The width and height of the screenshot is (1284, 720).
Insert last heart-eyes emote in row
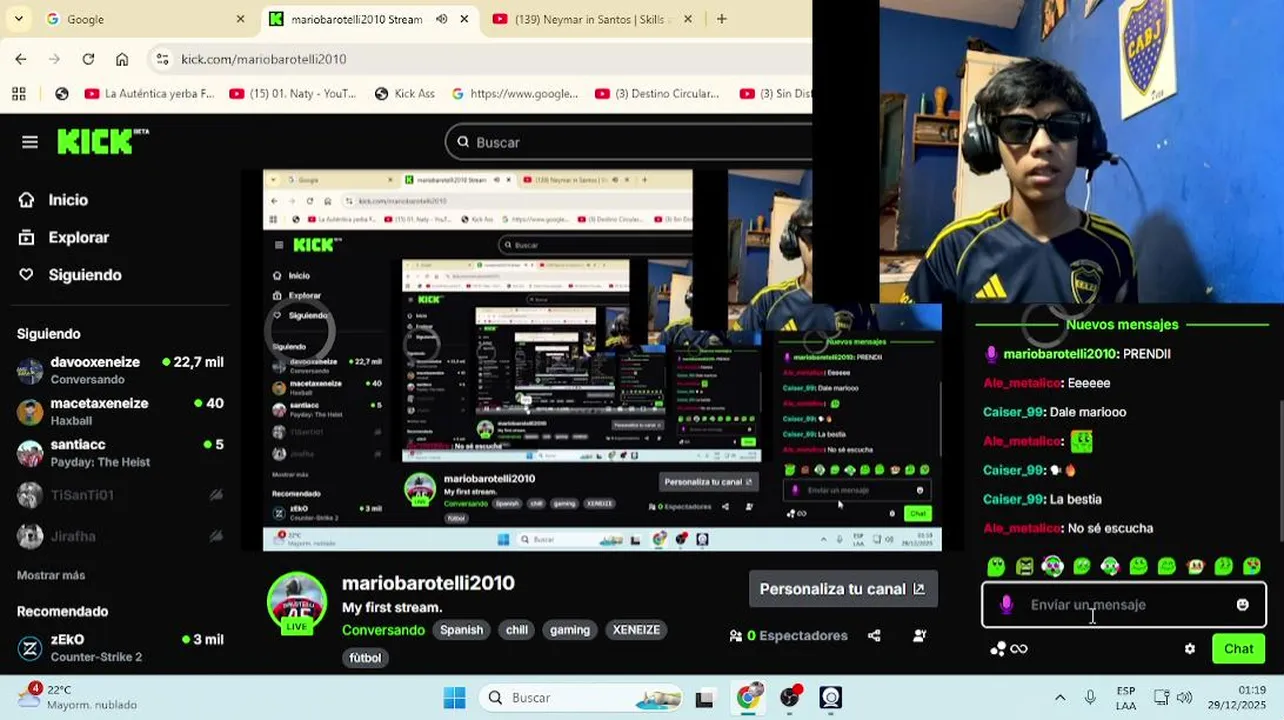pos(1252,566)
